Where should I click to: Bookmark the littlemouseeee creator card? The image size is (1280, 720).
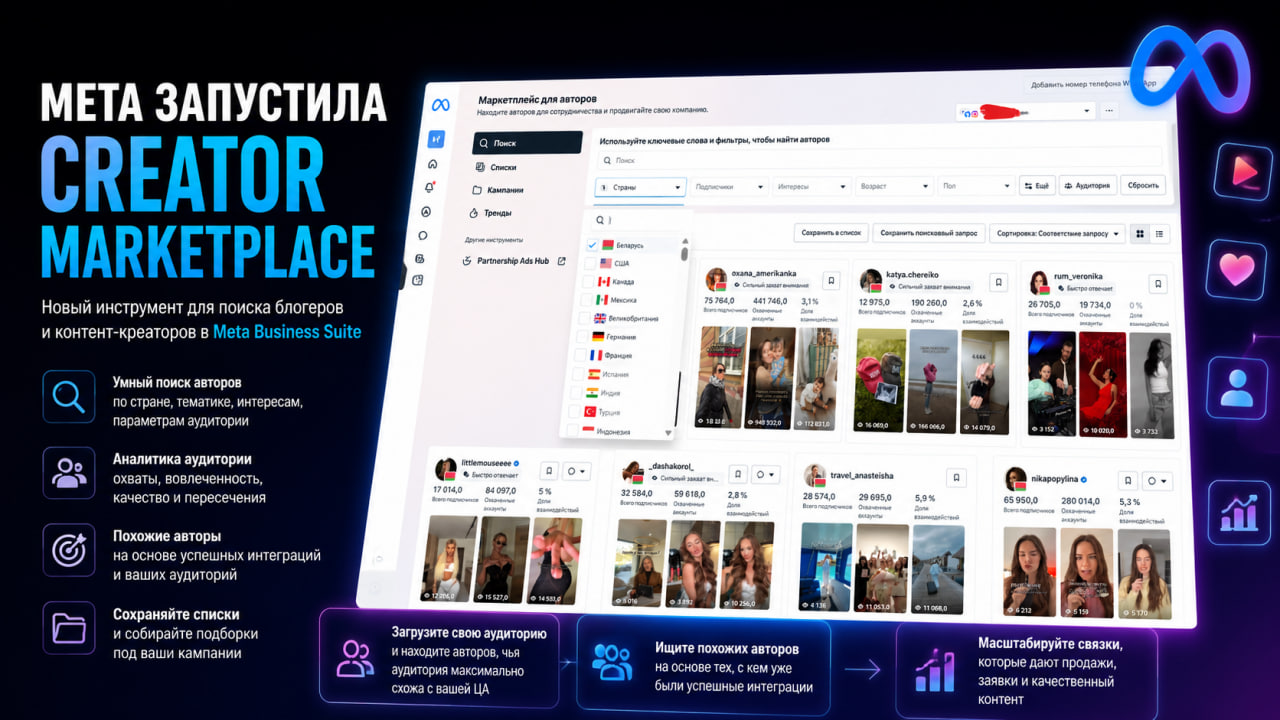pos(549,470)
